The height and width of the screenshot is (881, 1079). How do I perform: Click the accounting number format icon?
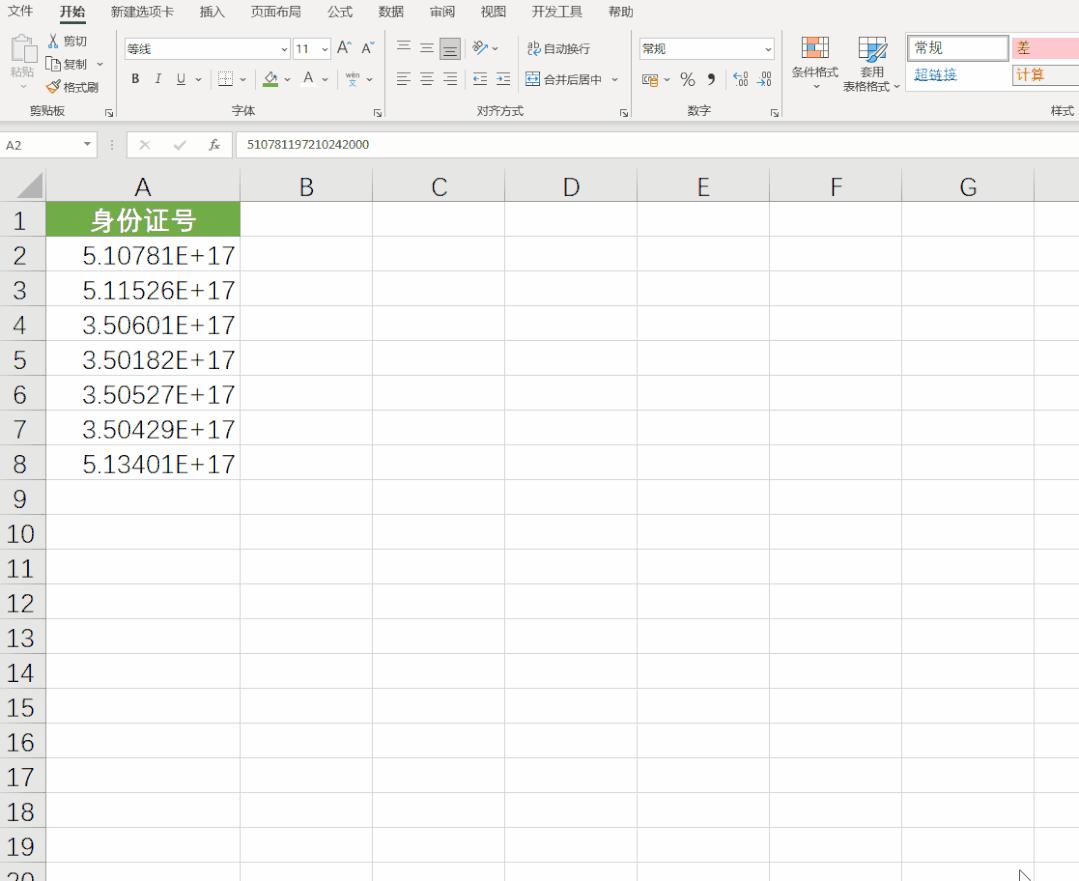point(650,80)
